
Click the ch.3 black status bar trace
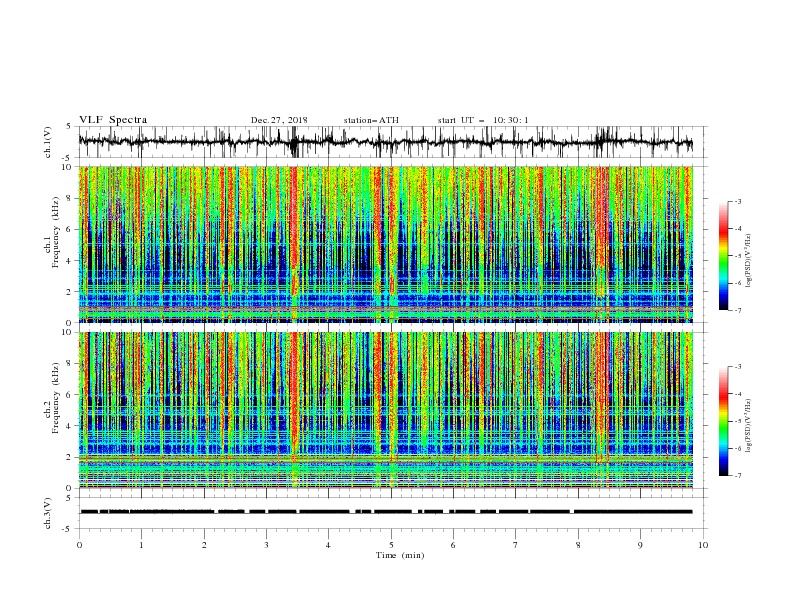(386, 512)
